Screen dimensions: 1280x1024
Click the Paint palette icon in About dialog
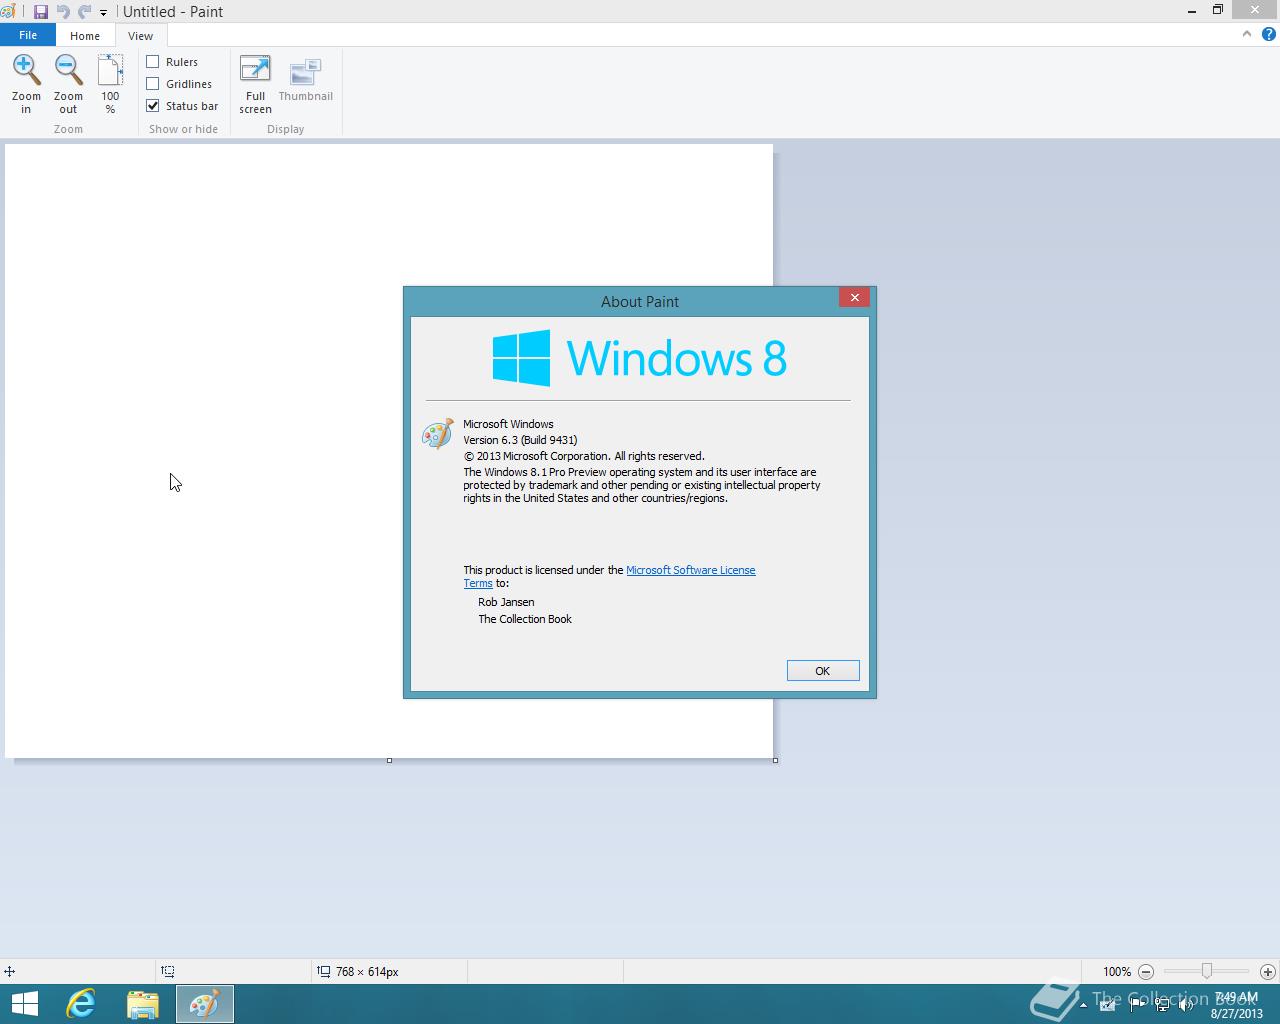click(437, 434)
